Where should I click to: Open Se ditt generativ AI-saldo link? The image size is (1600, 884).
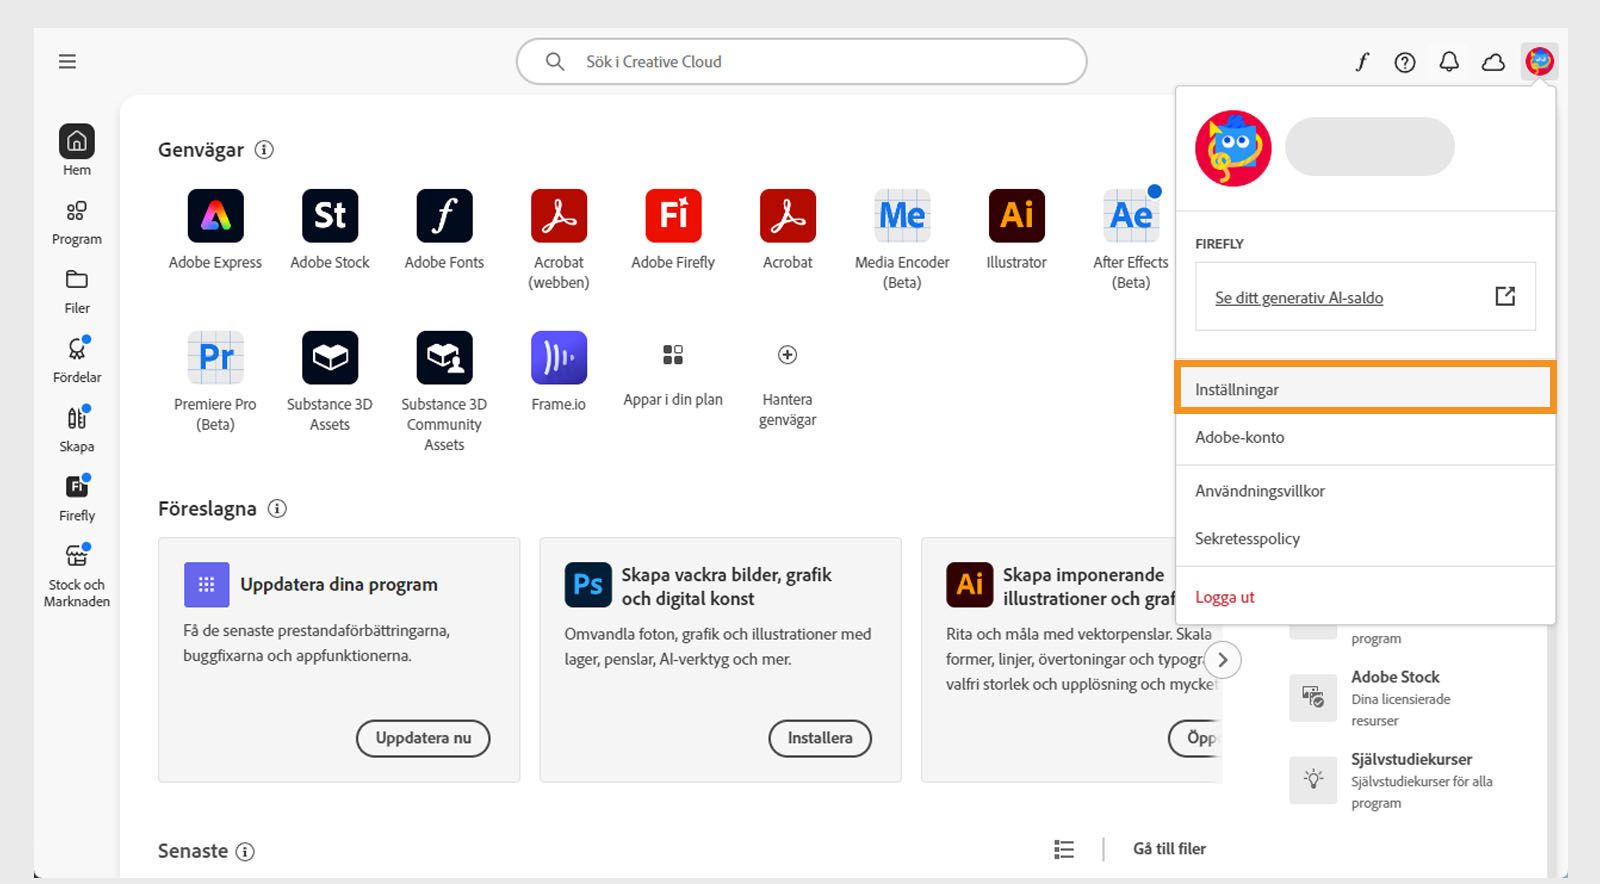[1299, 298]
